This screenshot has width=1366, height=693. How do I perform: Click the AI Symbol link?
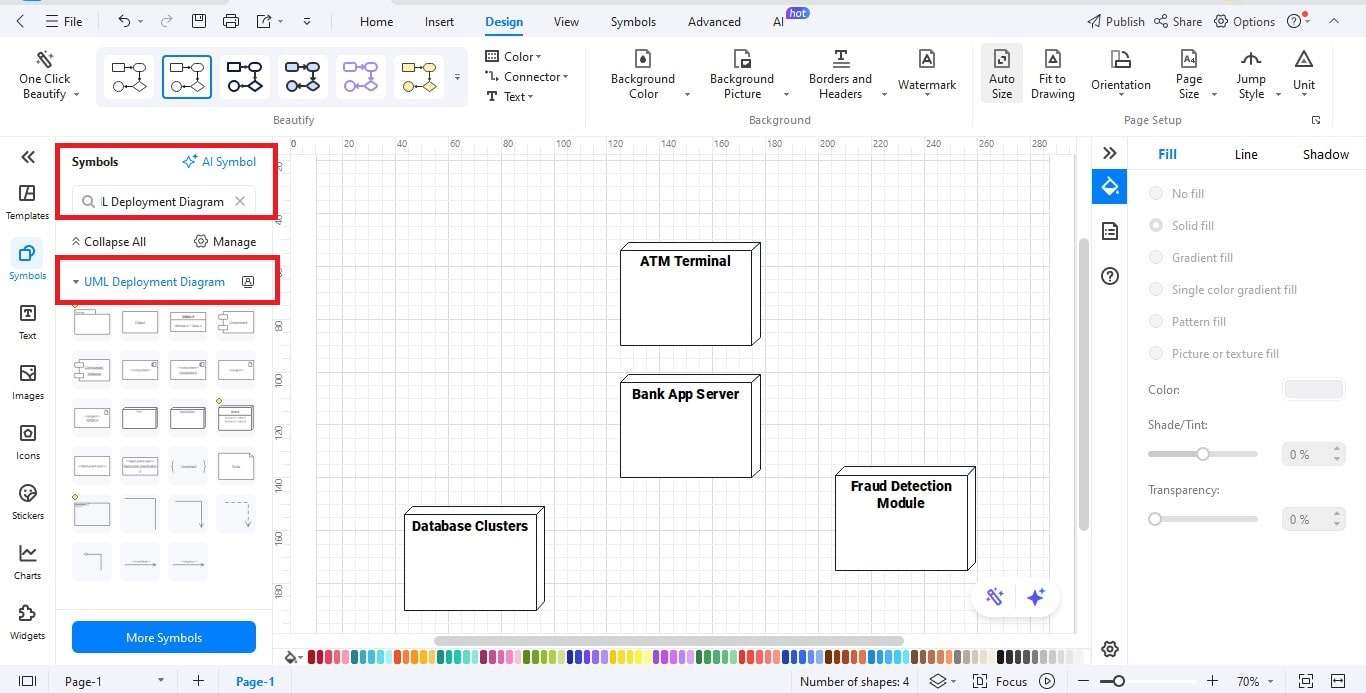[219, 161]
